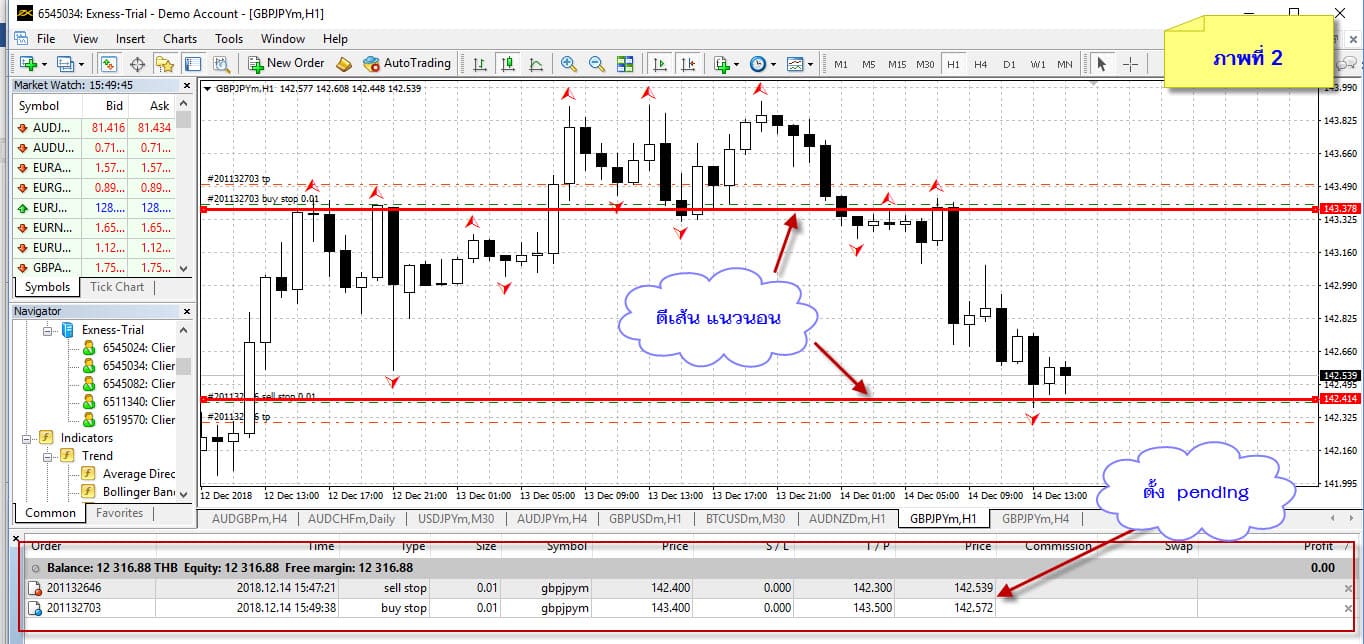Open the Data Window icon
1364x644 pixels.
[x=137, y=64]
